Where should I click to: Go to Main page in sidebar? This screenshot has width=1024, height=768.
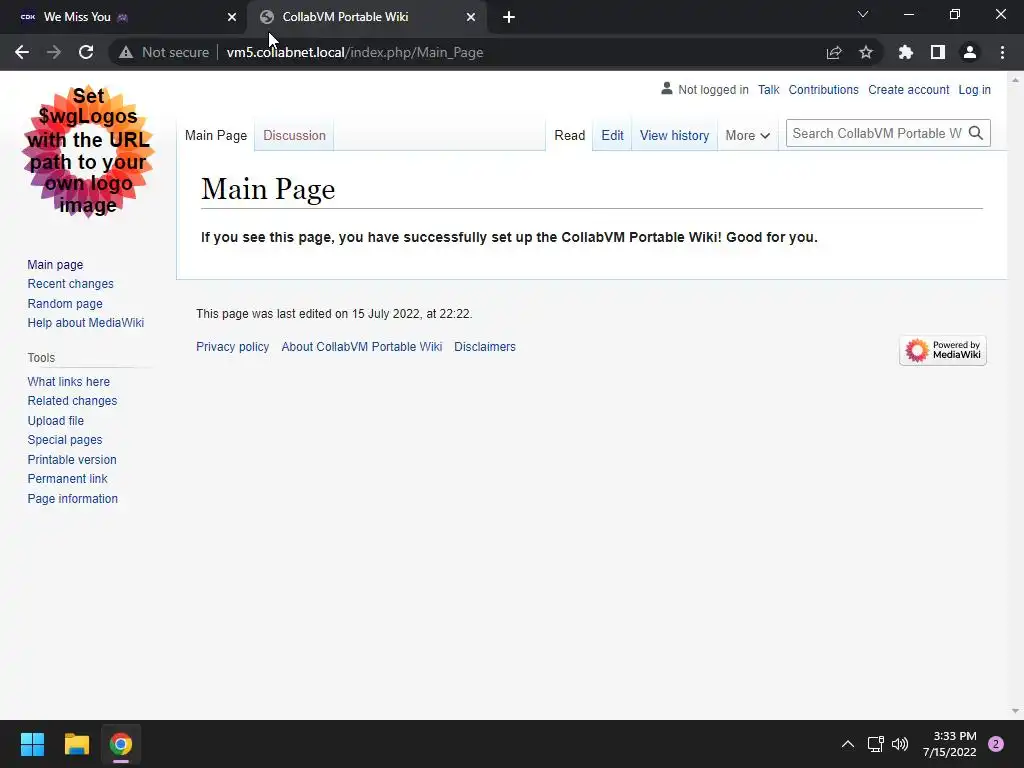click(56, 264)
